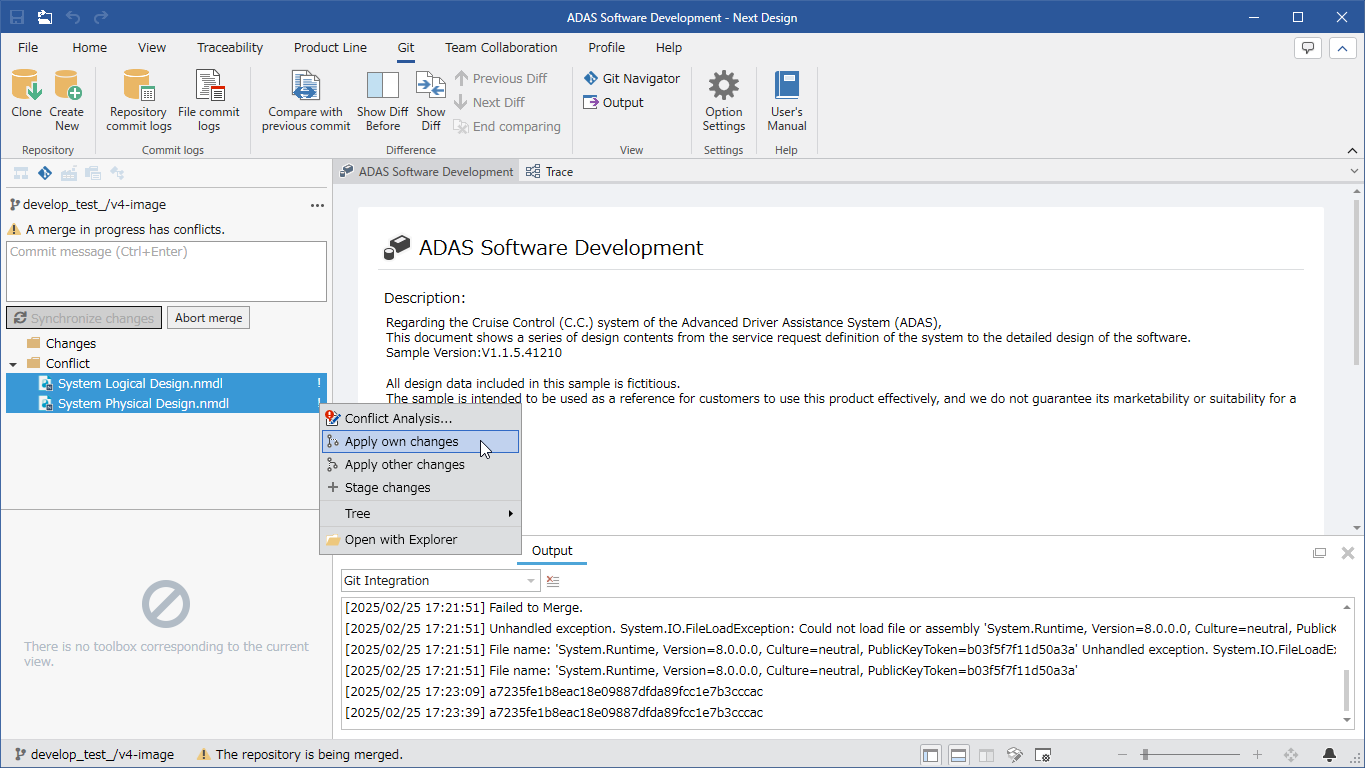Choose Apply other changes
The image size is (1365, 768).
pos(420,465)
